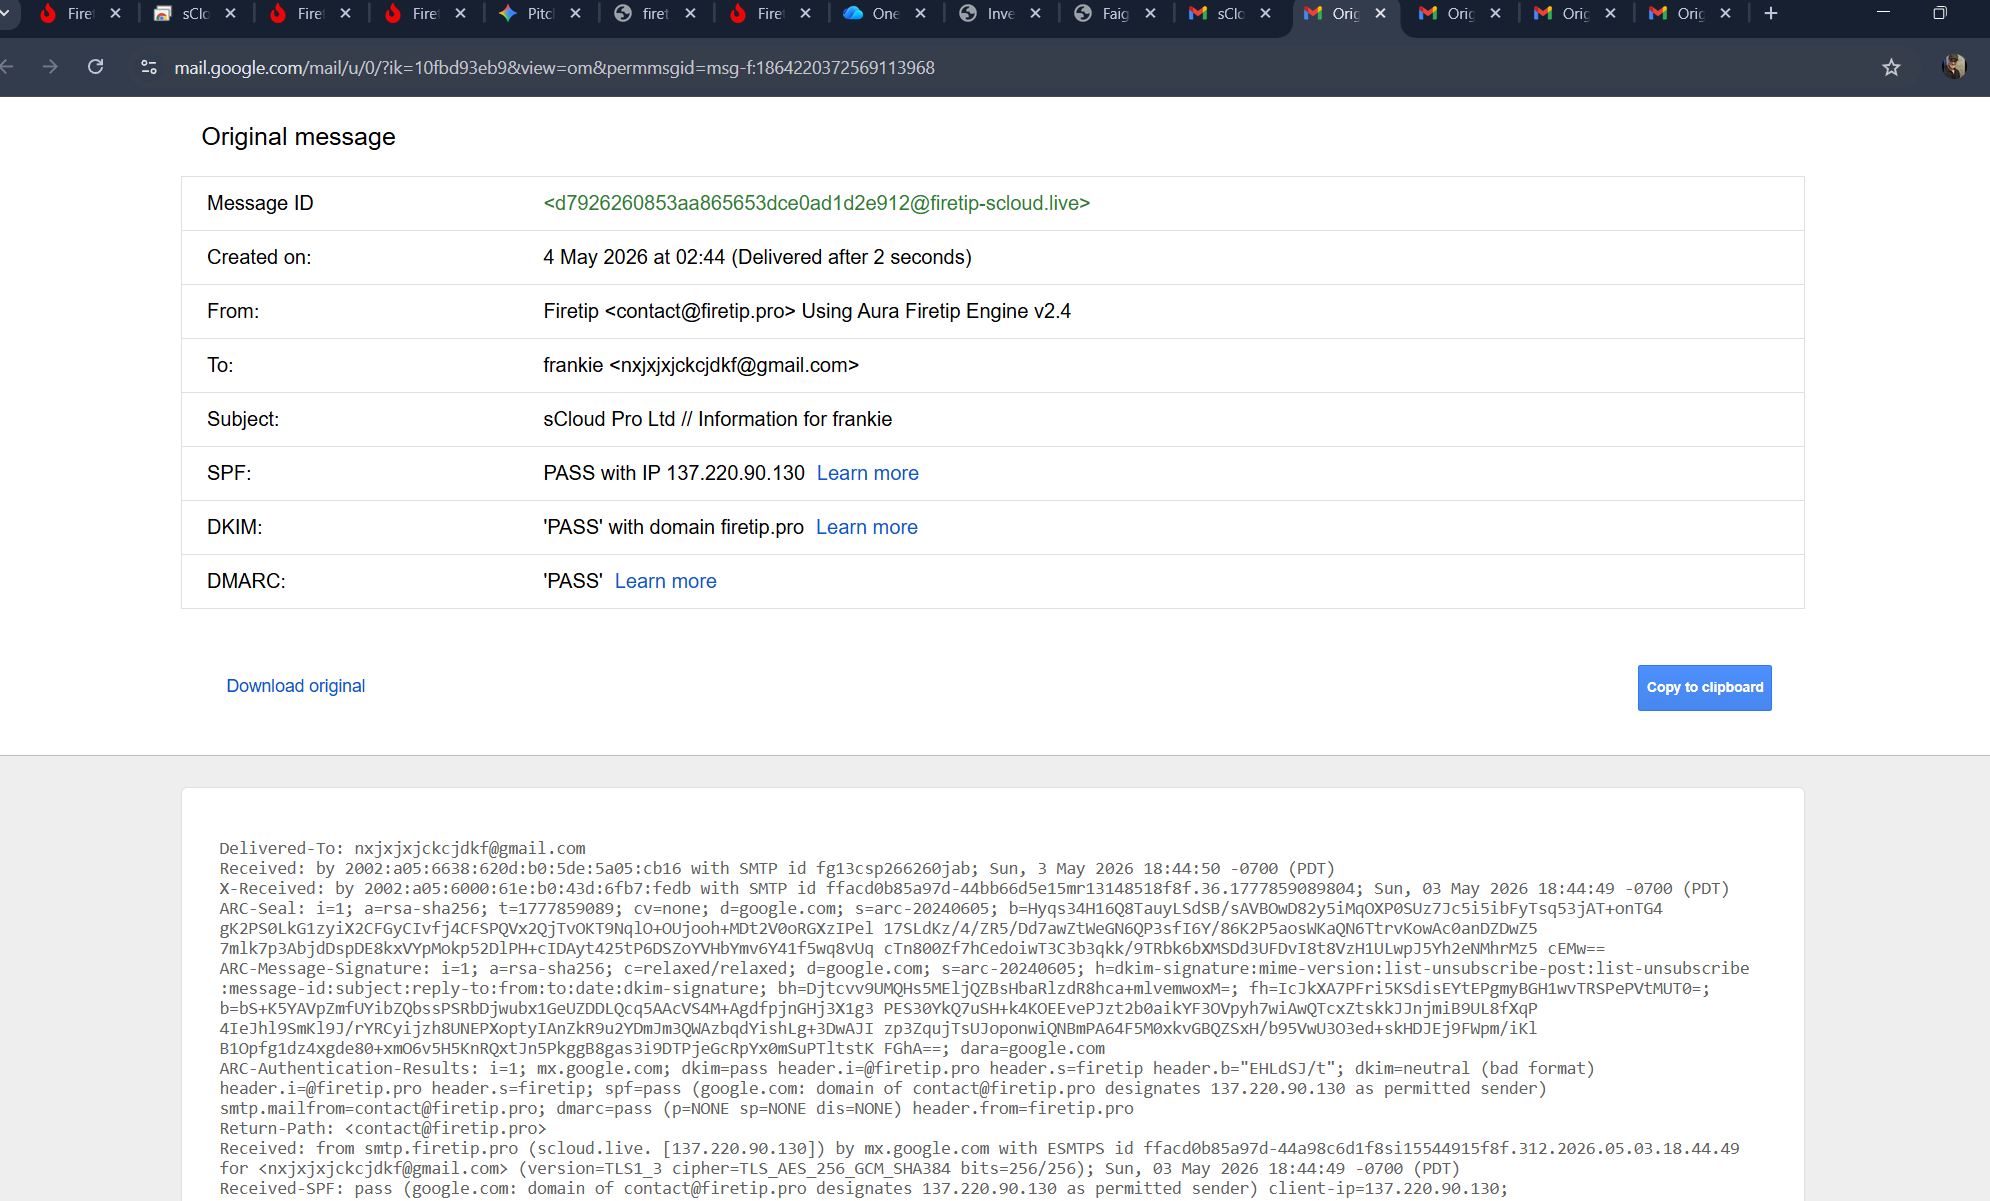Click the Return-Path header line

[x=382, y=1128]
